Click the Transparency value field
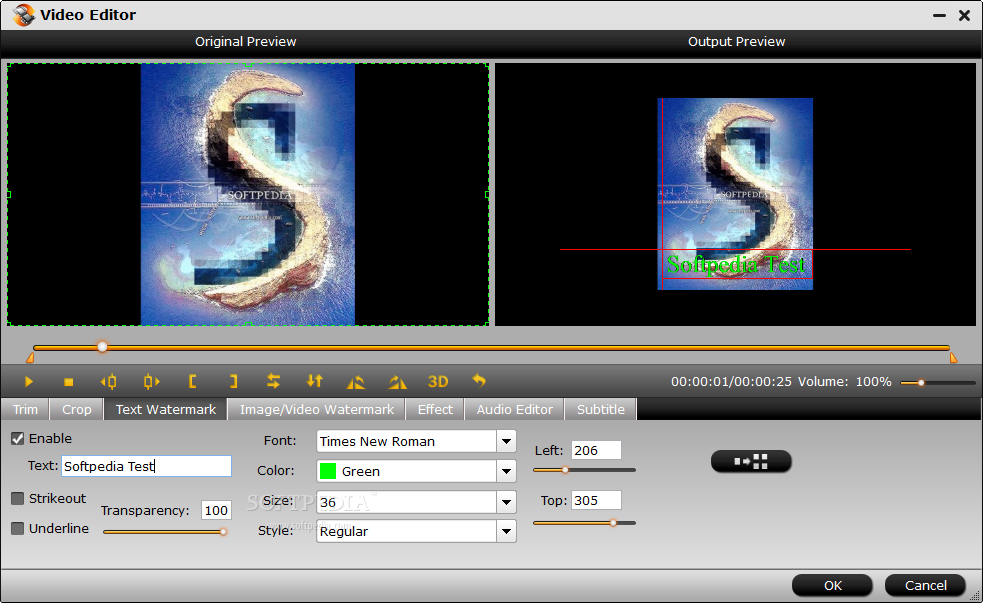This screenshot has width=983, height=603. 216,510
